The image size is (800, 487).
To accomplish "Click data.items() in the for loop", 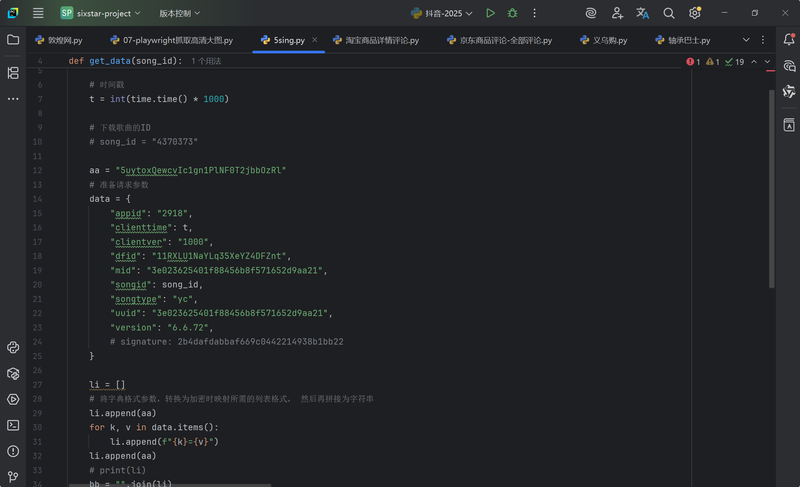I will [182, 427].
